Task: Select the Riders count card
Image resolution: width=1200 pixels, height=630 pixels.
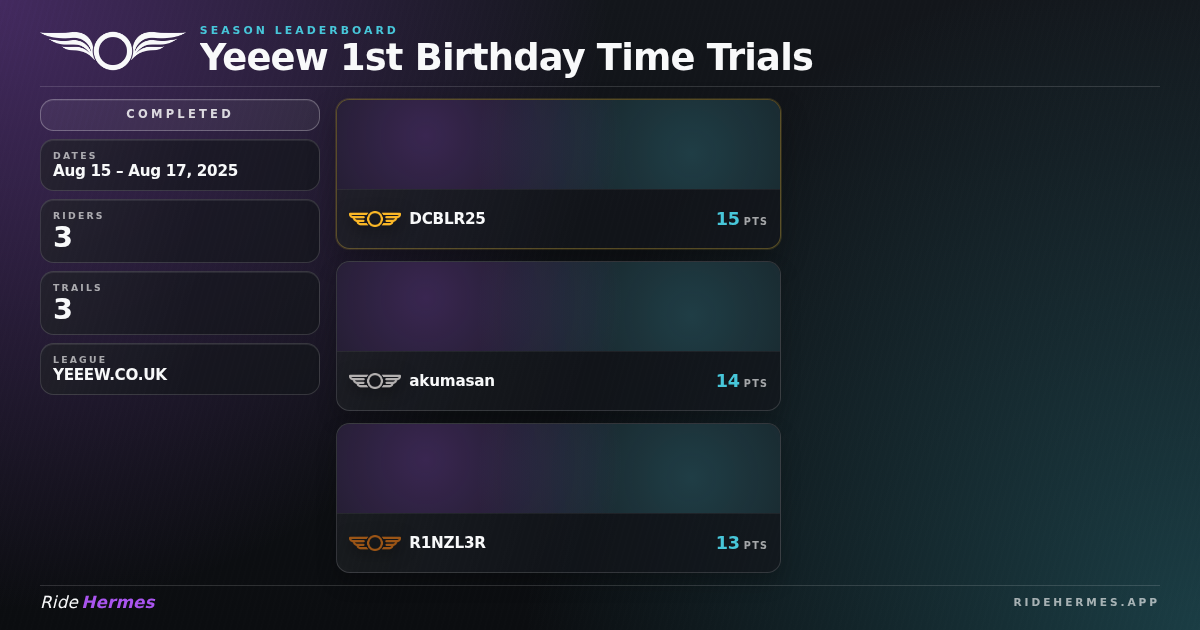Action: (x=180, y=231)
